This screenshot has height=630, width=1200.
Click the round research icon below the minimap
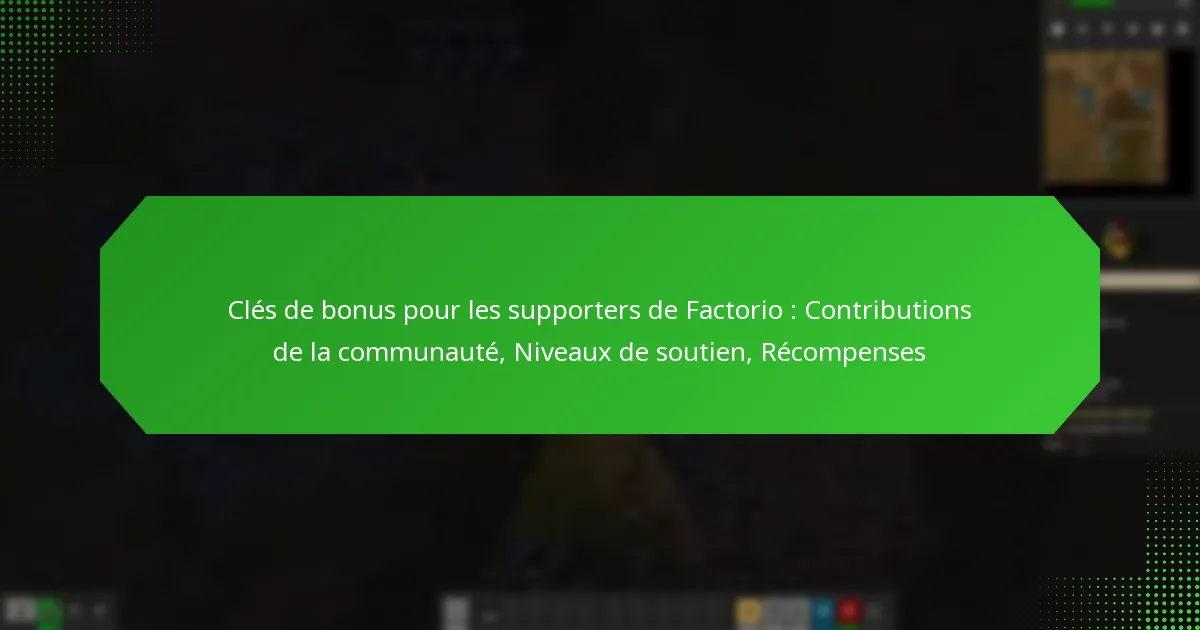tap(1113, 238)
